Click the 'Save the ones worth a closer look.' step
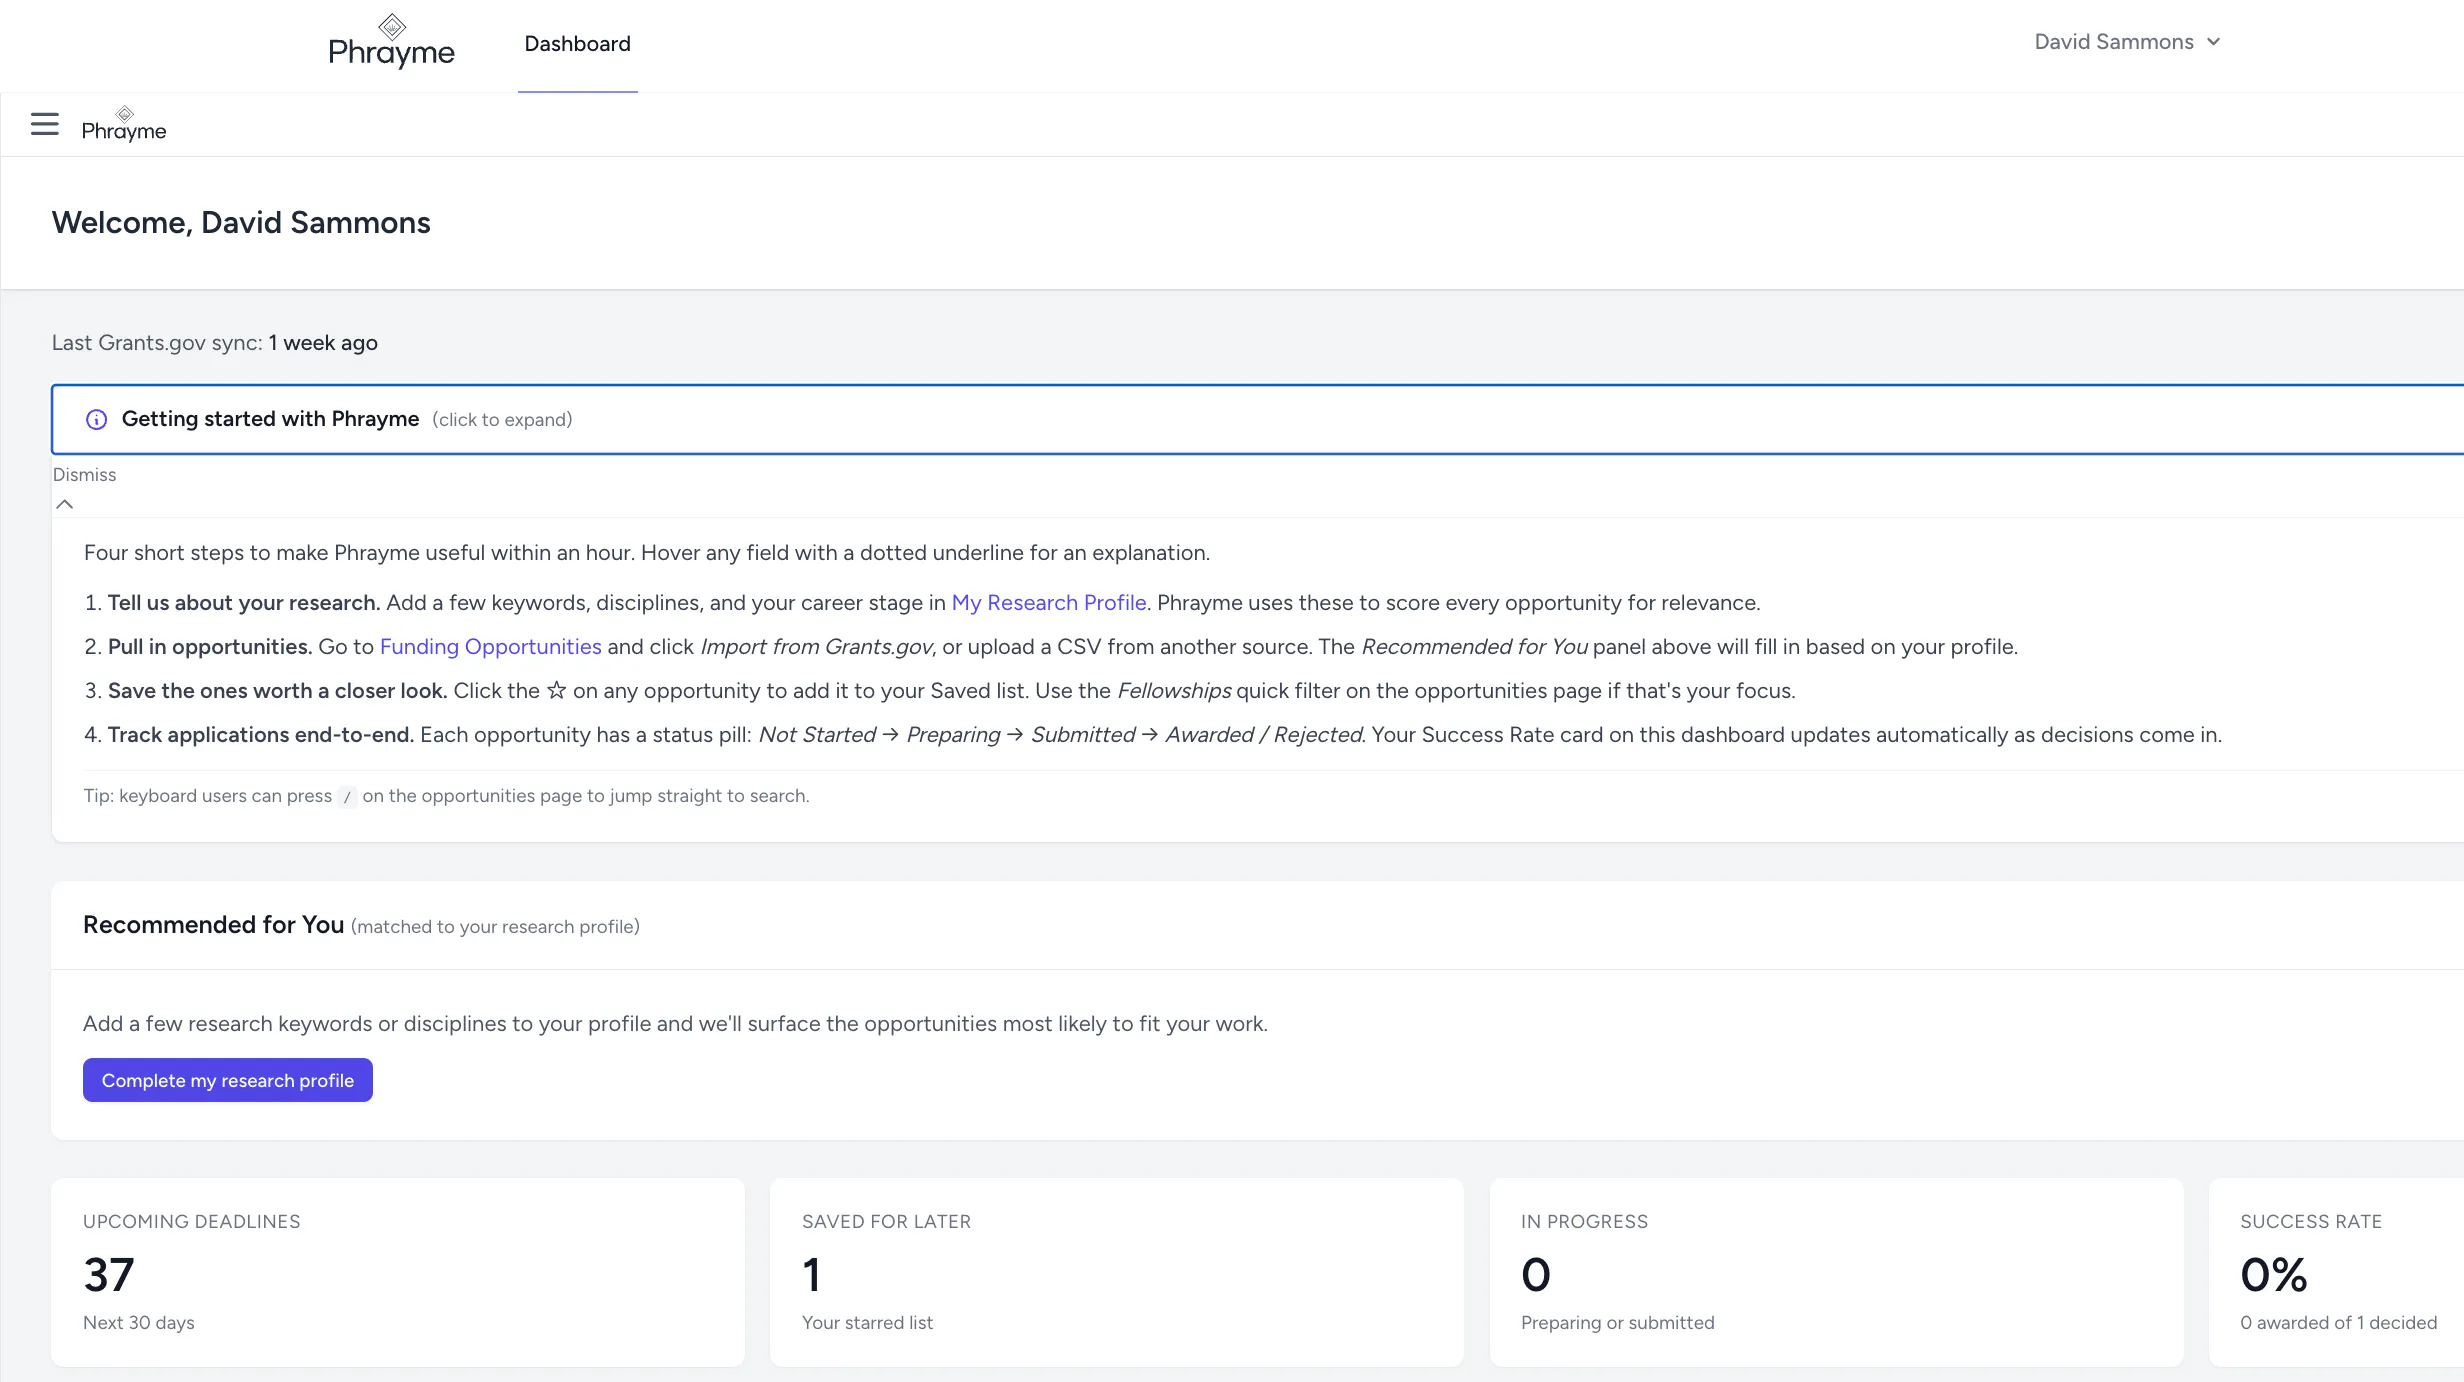Viewport: 2464px width, 1382px height. coord(278,691)
